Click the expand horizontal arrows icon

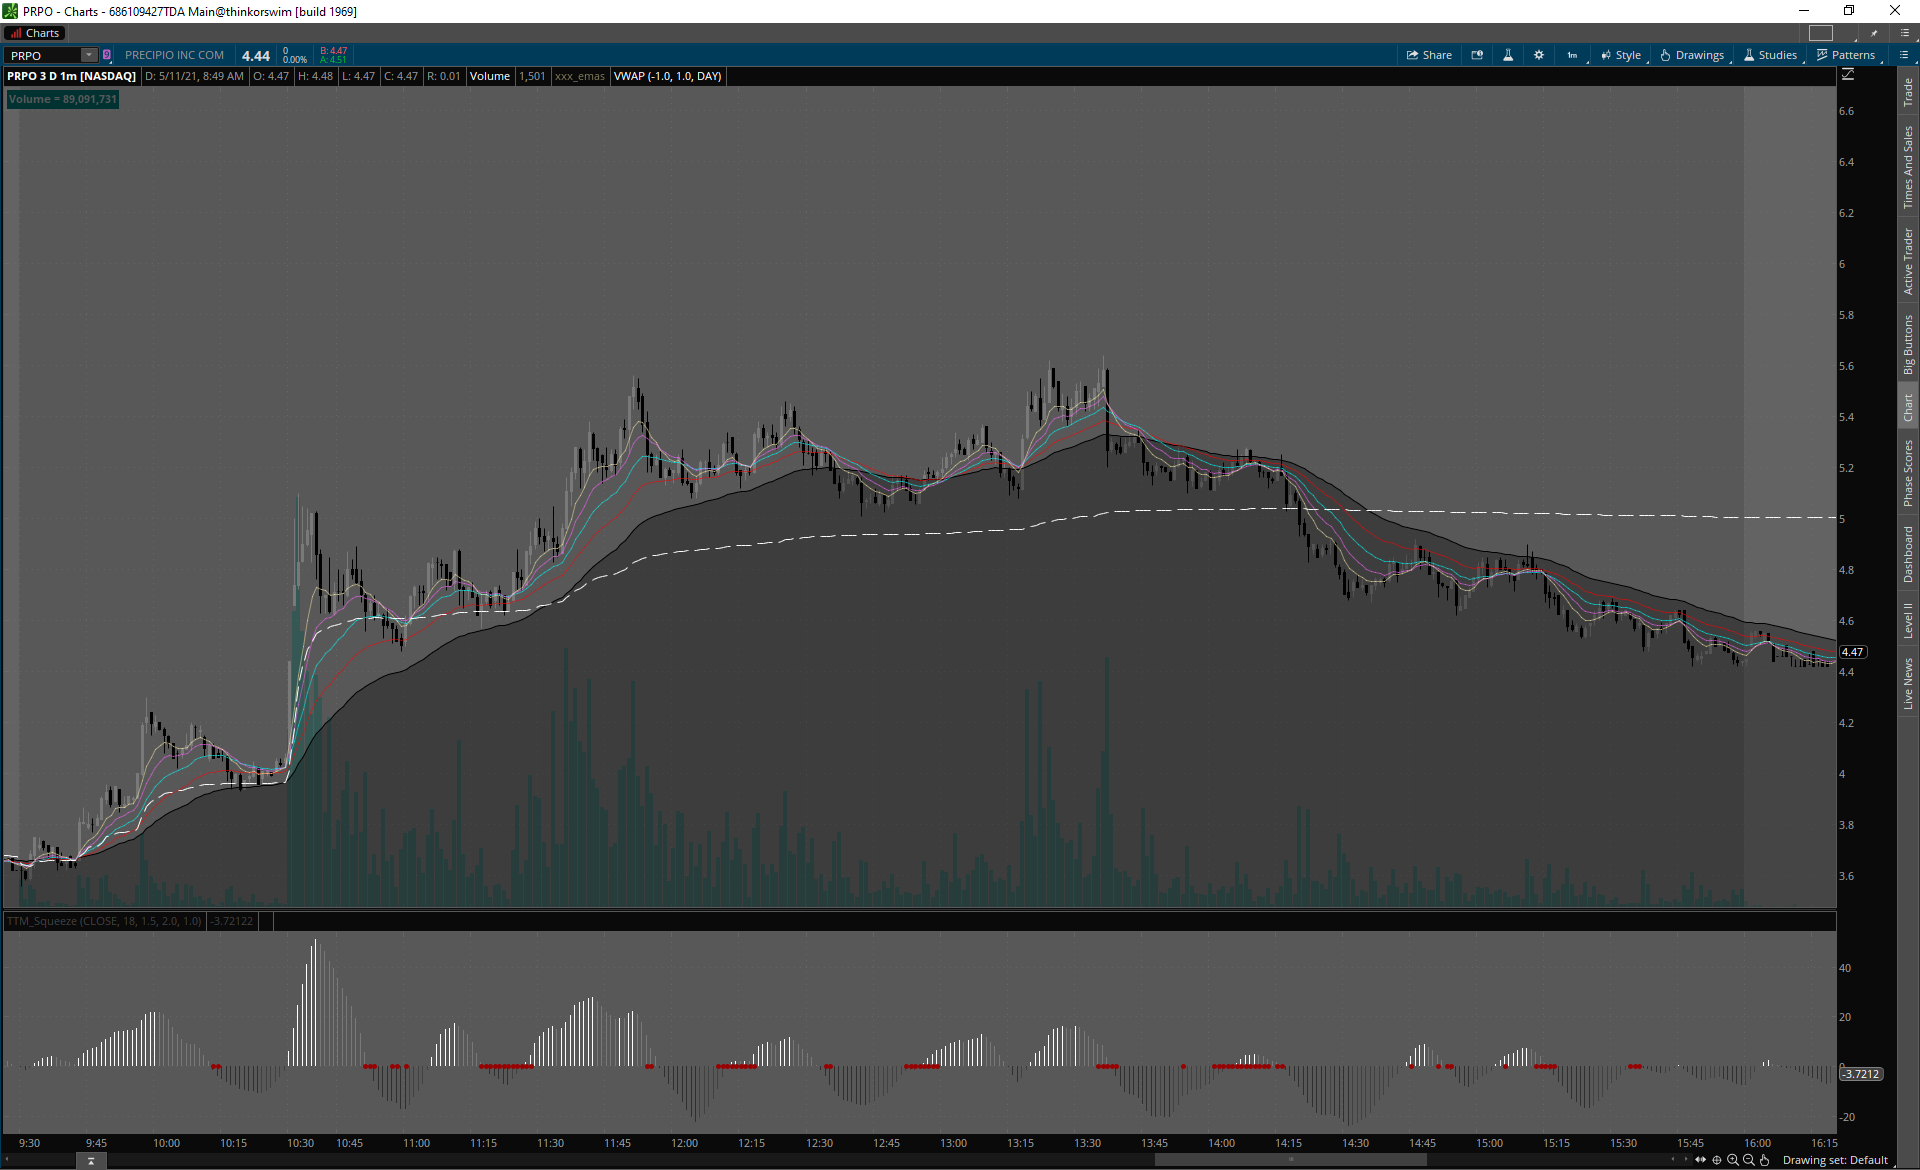tap(1701, 1160)
